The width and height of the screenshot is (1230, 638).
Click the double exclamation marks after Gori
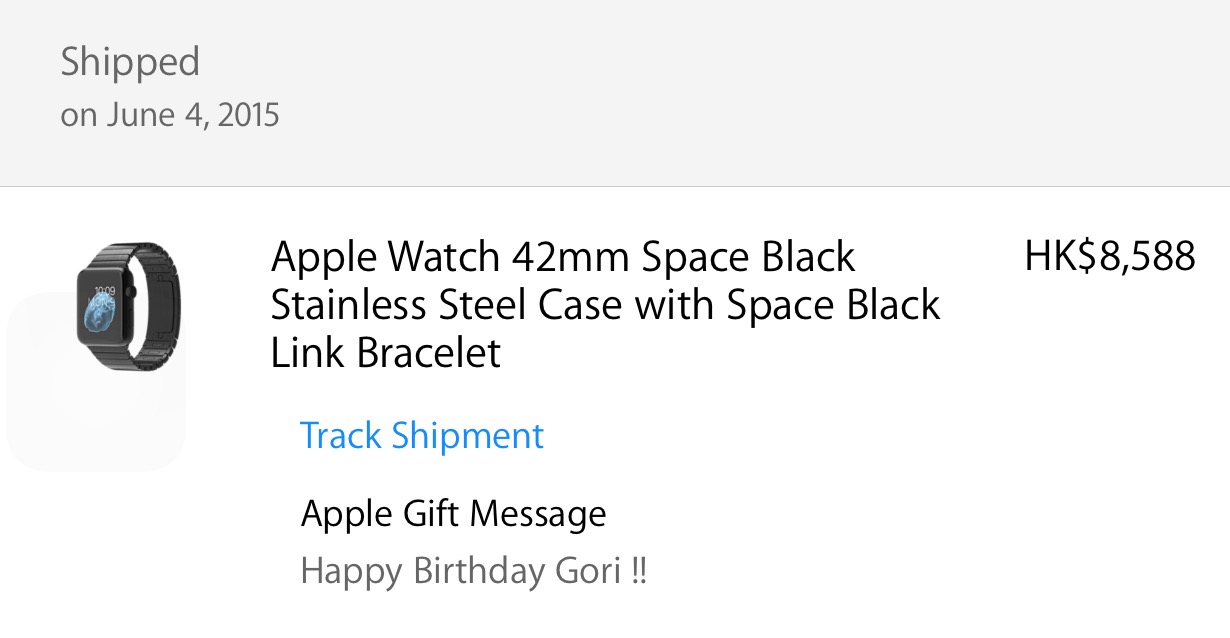639,572
